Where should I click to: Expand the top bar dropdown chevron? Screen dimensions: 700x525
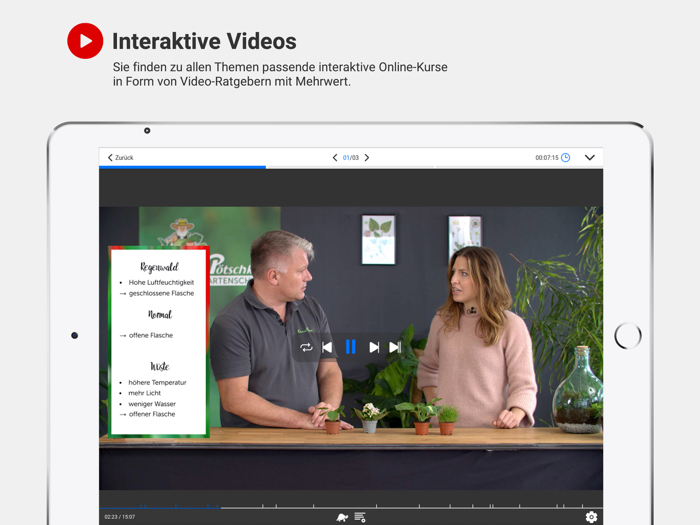590,158
